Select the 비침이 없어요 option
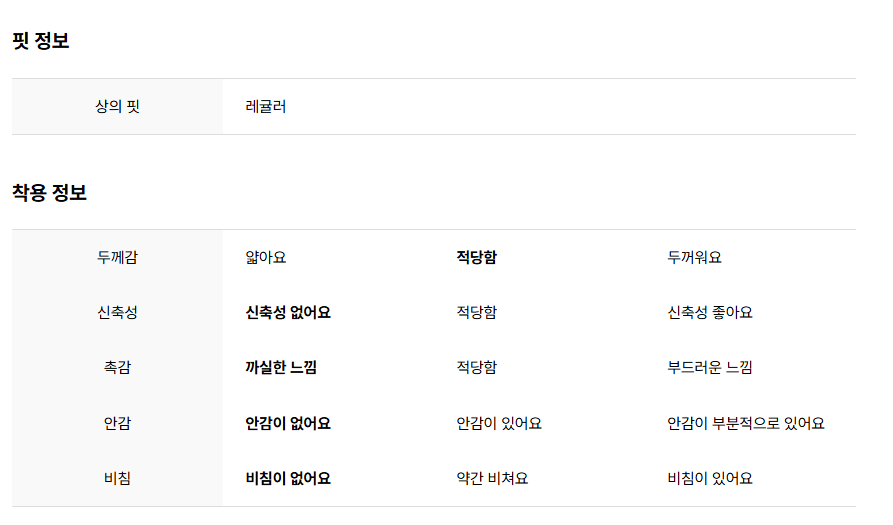The image size is (893, 525). (x=288, y=479)
